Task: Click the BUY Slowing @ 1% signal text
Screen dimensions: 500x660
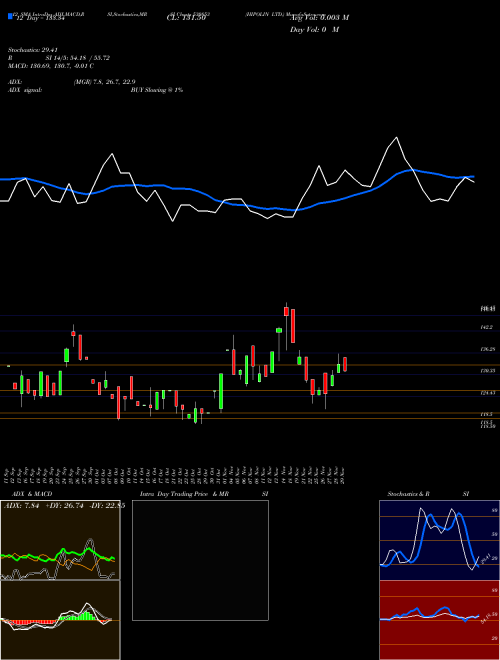Action: pyautogui.click(x=157, y=90)
